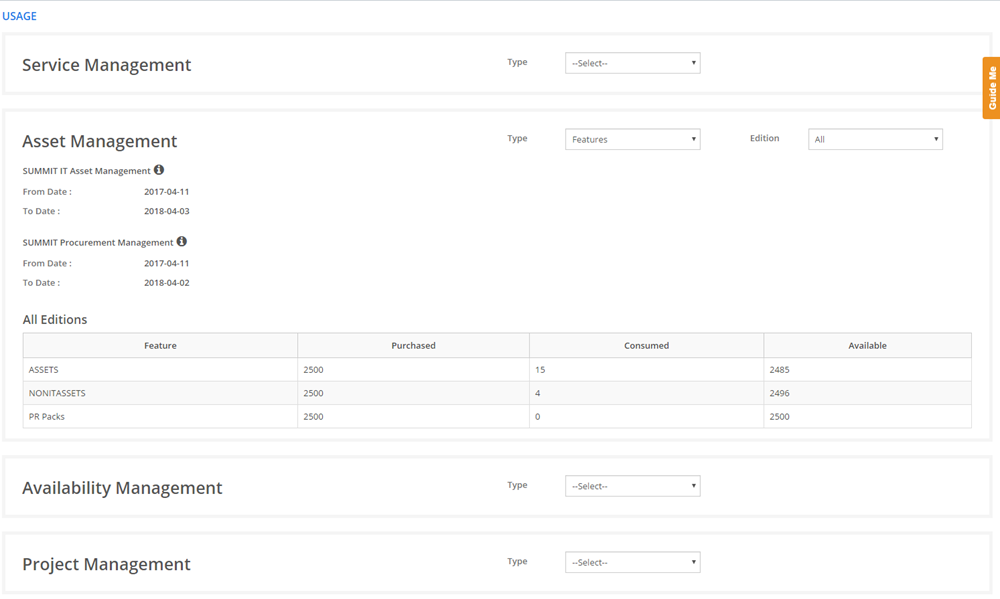This screenshot has height=599, width=1000.
Task: Click info icon beside SUMMIT IT Asset Management
Action: point(159,170)
